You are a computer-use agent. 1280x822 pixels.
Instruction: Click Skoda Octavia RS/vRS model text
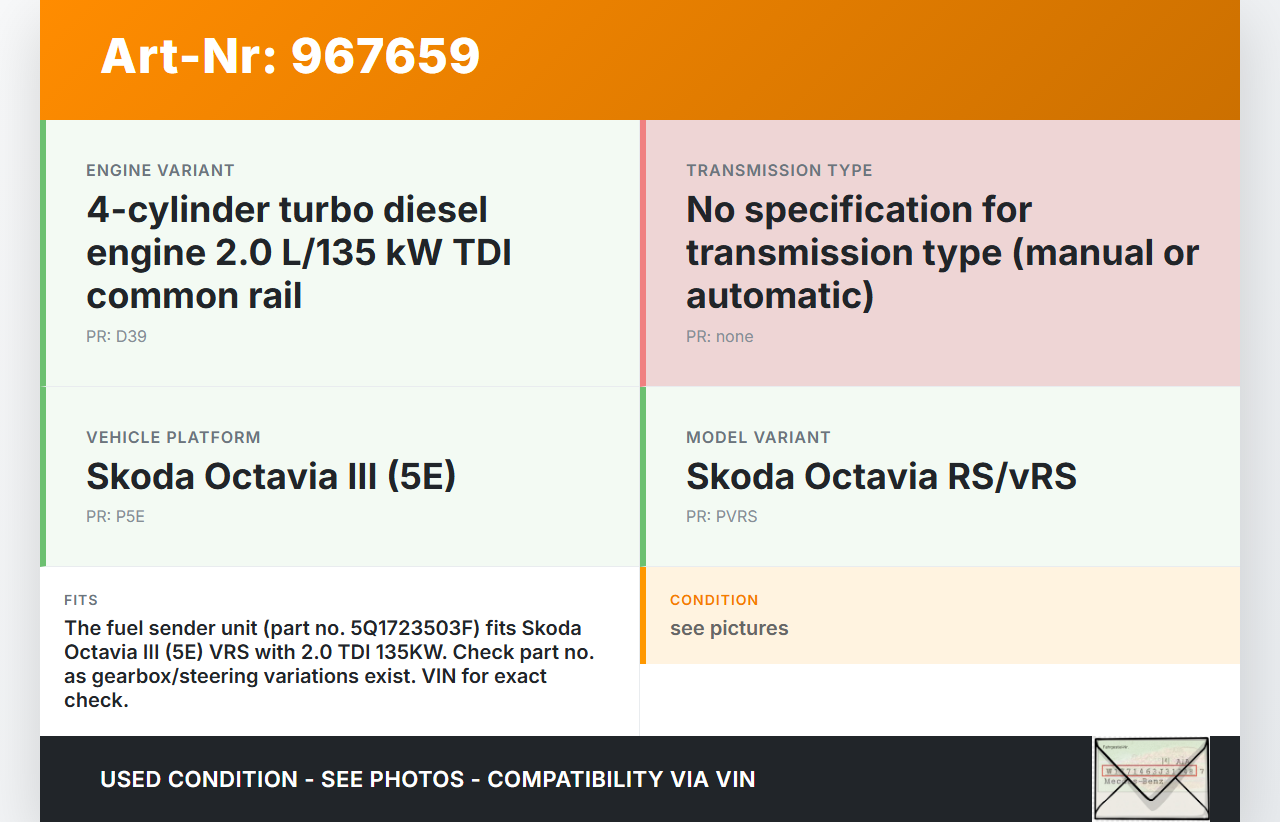[x=881, y=476]
